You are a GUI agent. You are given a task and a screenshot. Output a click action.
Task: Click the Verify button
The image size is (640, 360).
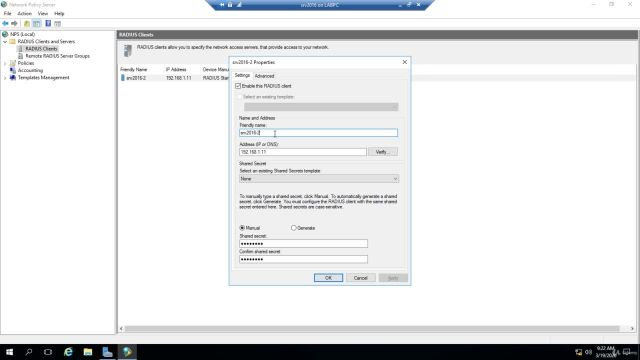coord(382,152)
